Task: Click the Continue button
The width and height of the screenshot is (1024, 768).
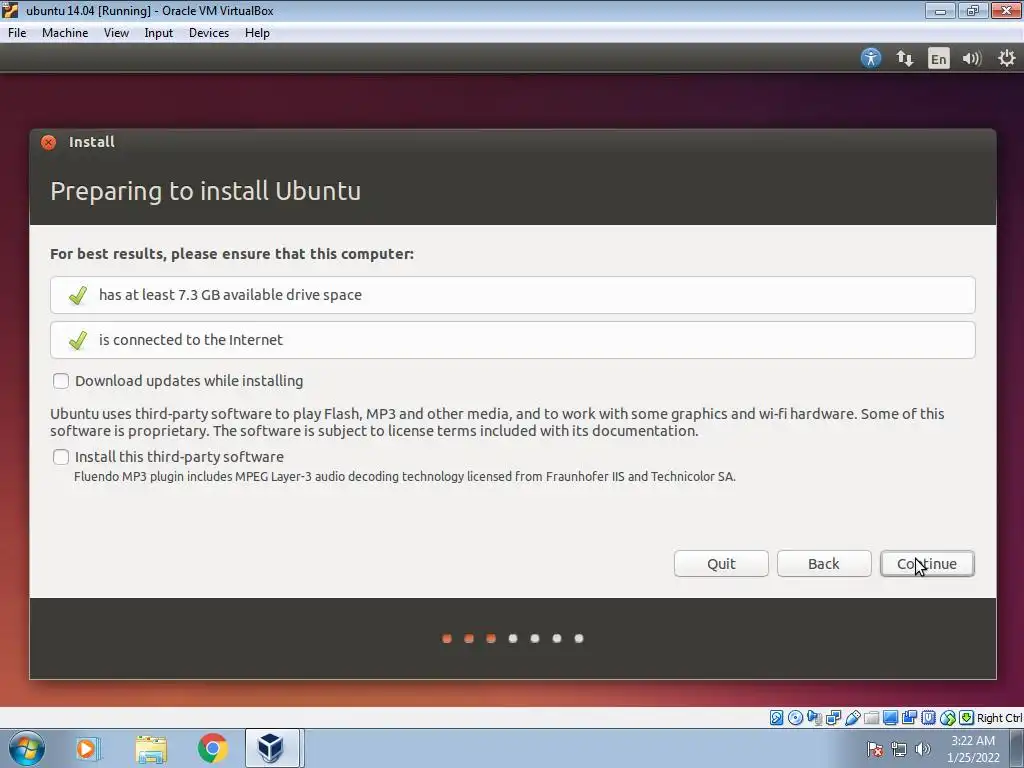Action: click(x=927, y=564)
